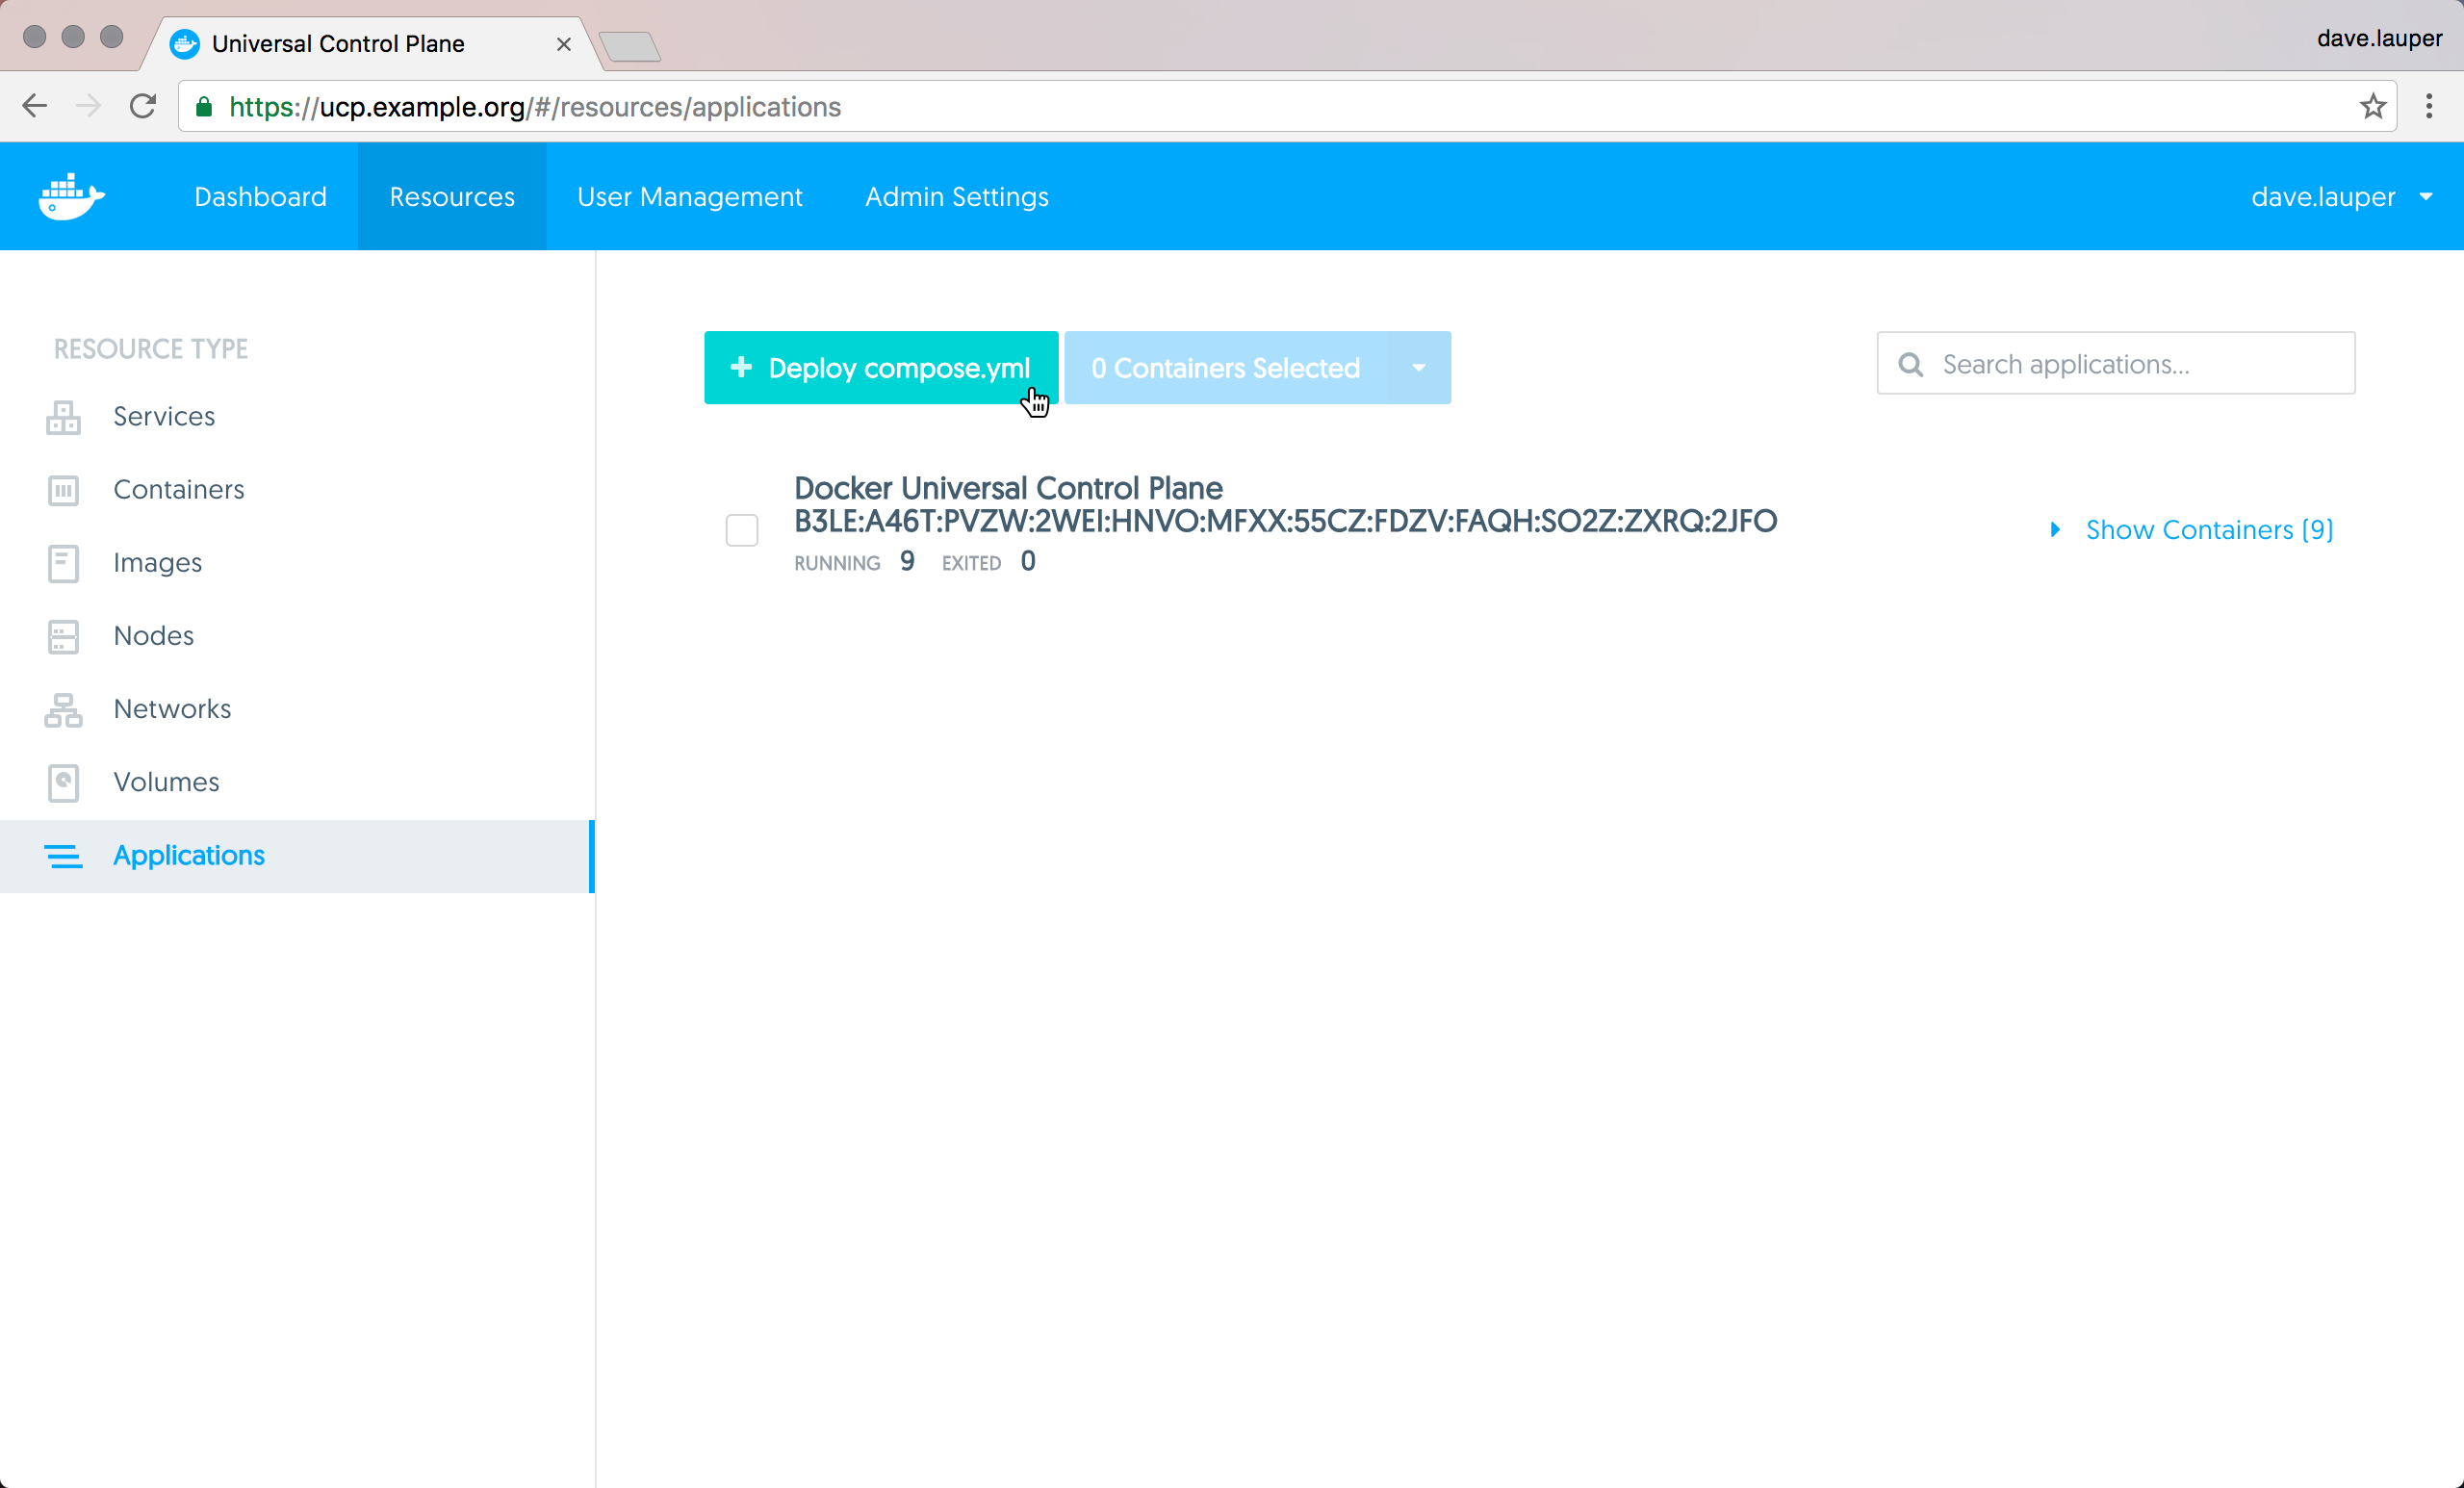
Task: Click the Volumes sidebar icon
Action: point(63,783)
